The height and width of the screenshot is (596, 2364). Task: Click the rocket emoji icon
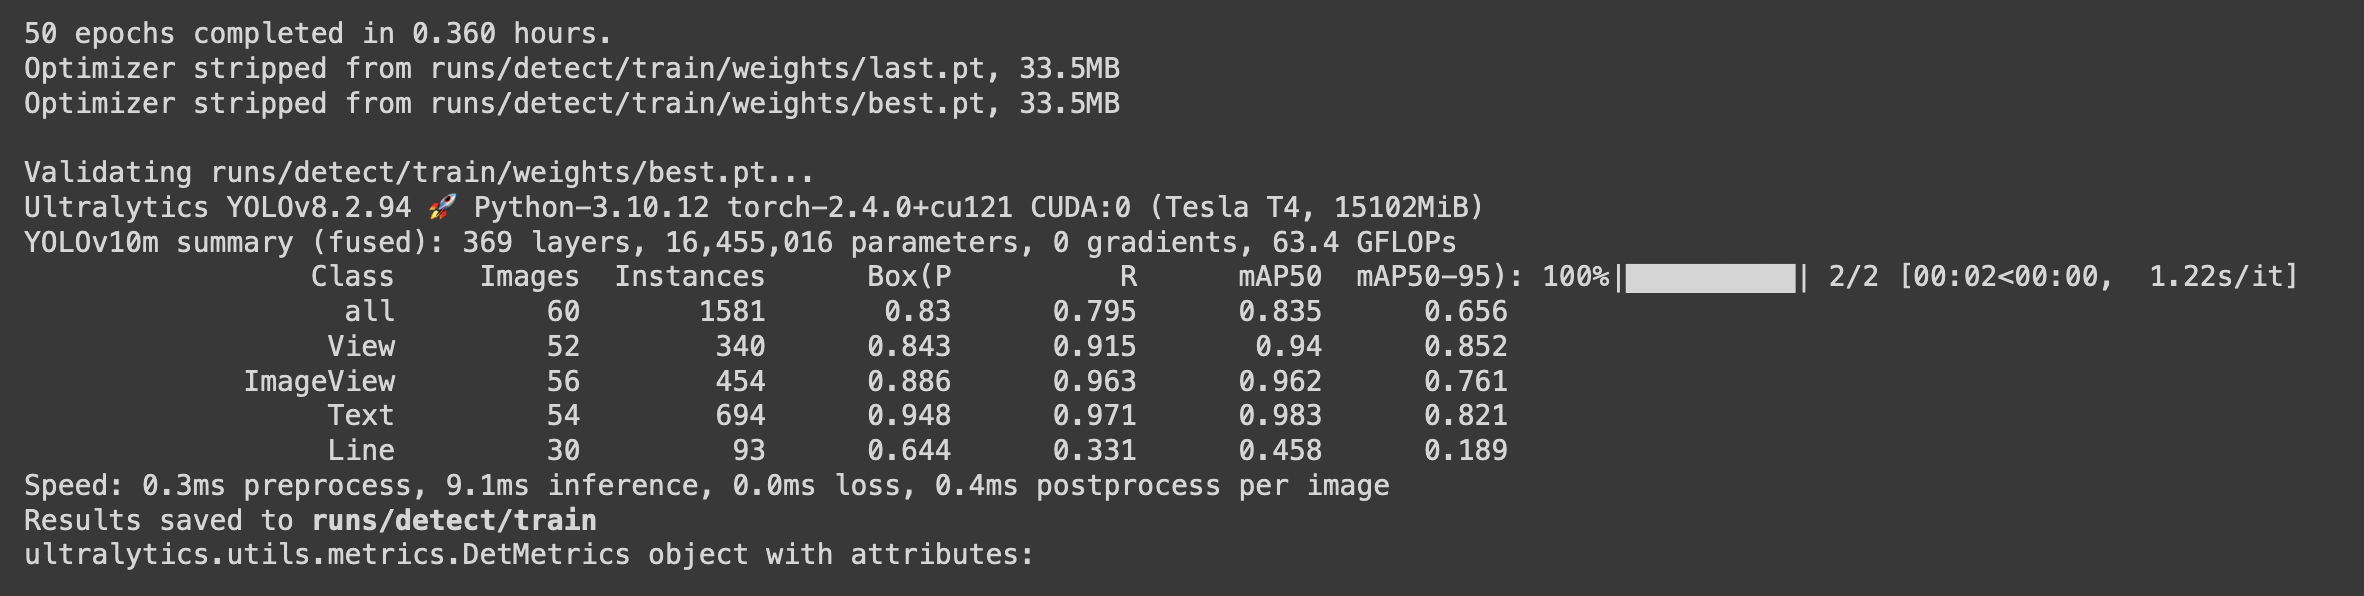[x=442, y=207]
